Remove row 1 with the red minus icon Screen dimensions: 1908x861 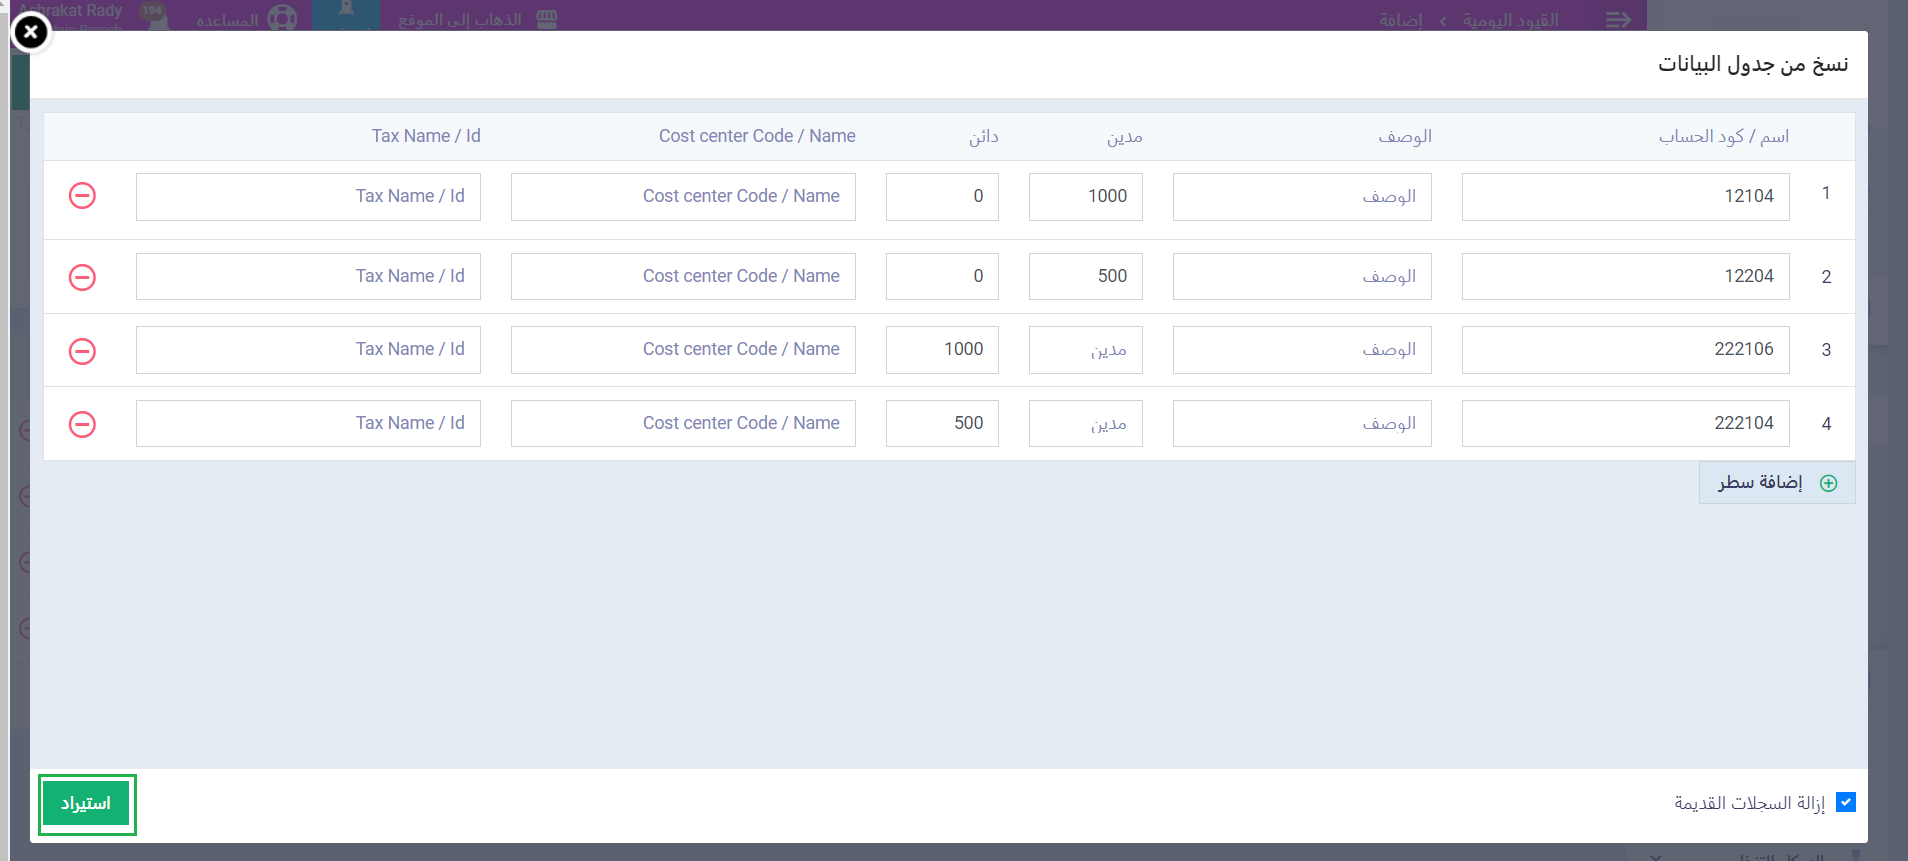click(82, 196)
